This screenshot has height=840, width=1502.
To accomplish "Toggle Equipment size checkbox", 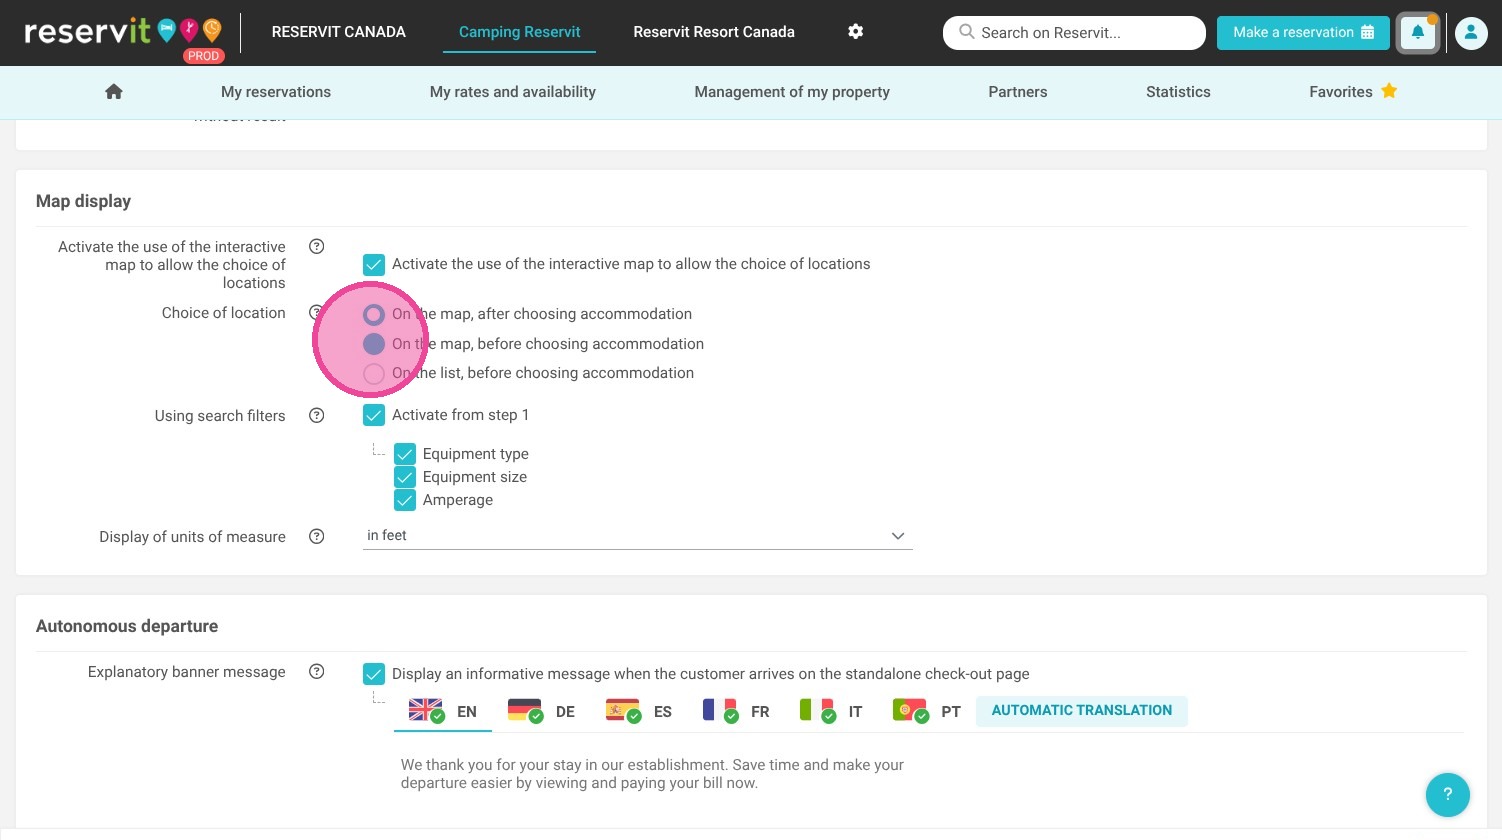I will point(405,477).
